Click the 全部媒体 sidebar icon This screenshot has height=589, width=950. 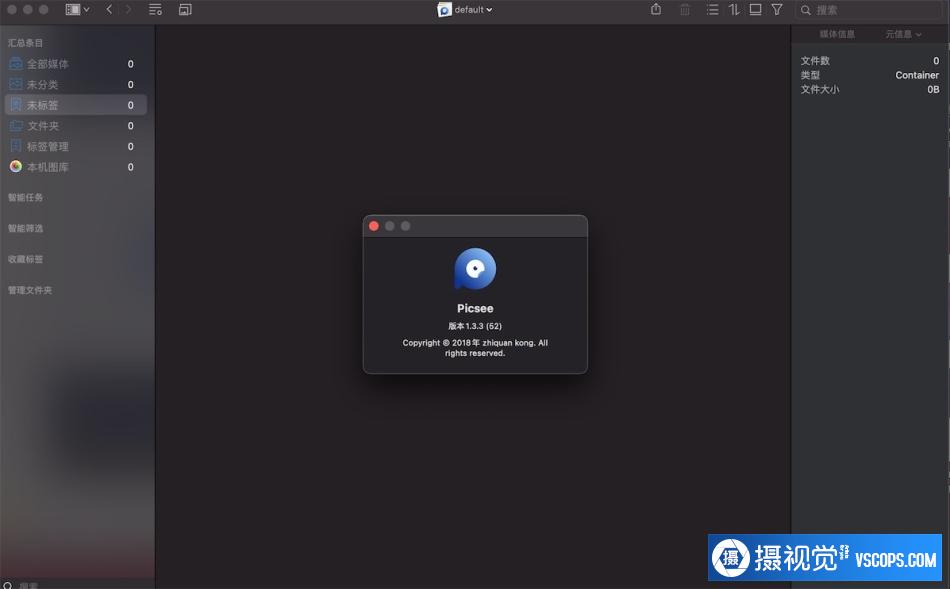coord(16,64)
